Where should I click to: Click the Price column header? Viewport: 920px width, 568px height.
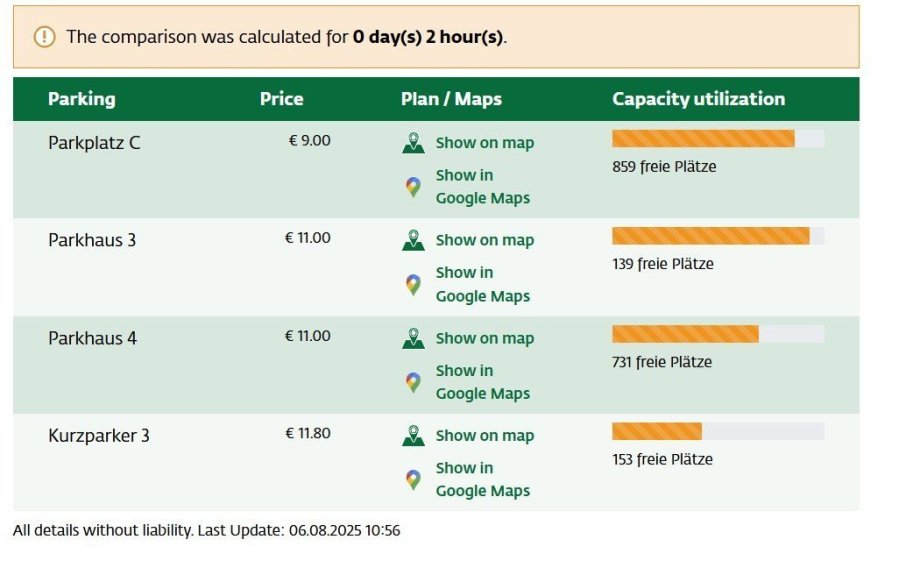[x=281, y=99]
